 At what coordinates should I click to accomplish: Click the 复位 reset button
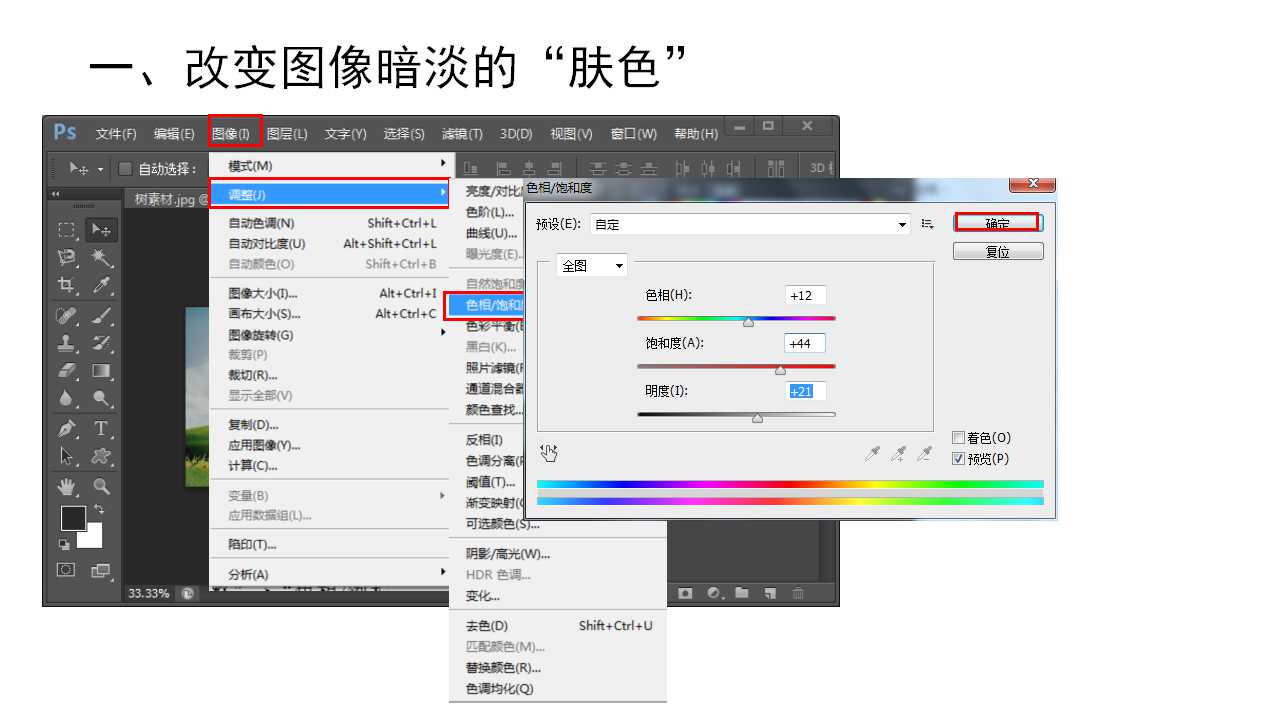(998, 252)
